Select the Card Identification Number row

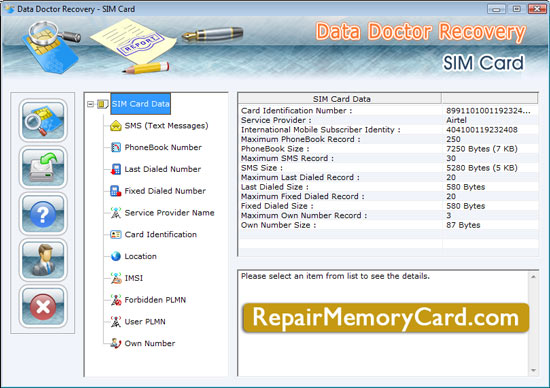tap(388, 111)
